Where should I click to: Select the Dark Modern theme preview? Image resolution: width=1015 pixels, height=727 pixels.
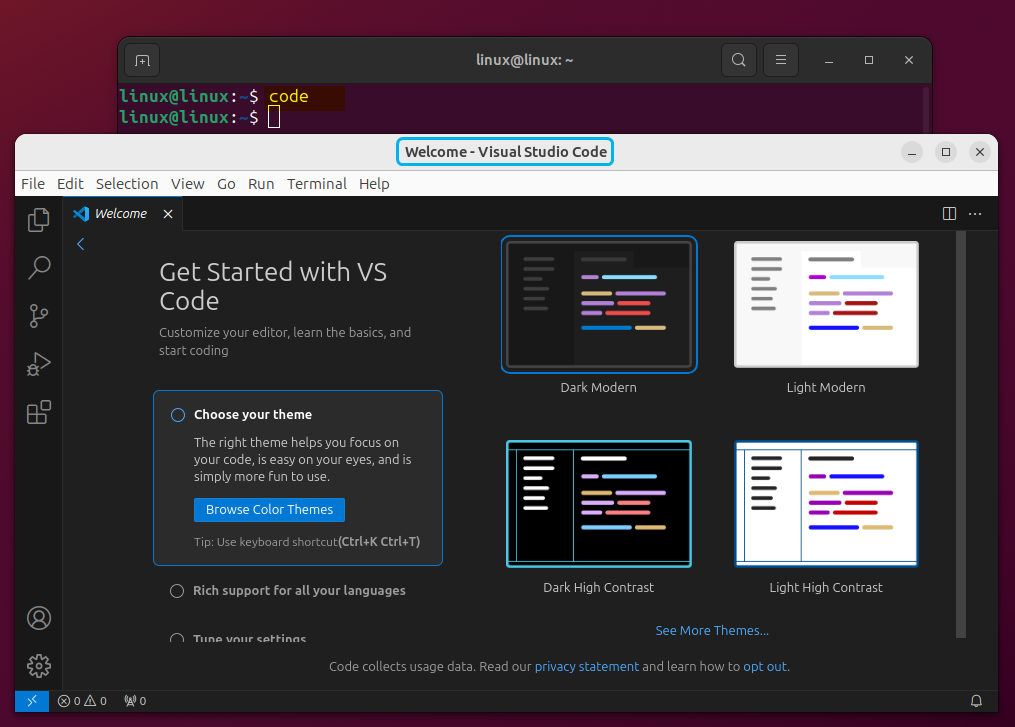(x=598, y=304)
